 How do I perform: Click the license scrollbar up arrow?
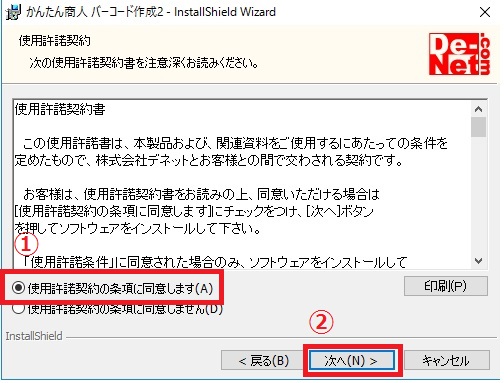point(479,109)
